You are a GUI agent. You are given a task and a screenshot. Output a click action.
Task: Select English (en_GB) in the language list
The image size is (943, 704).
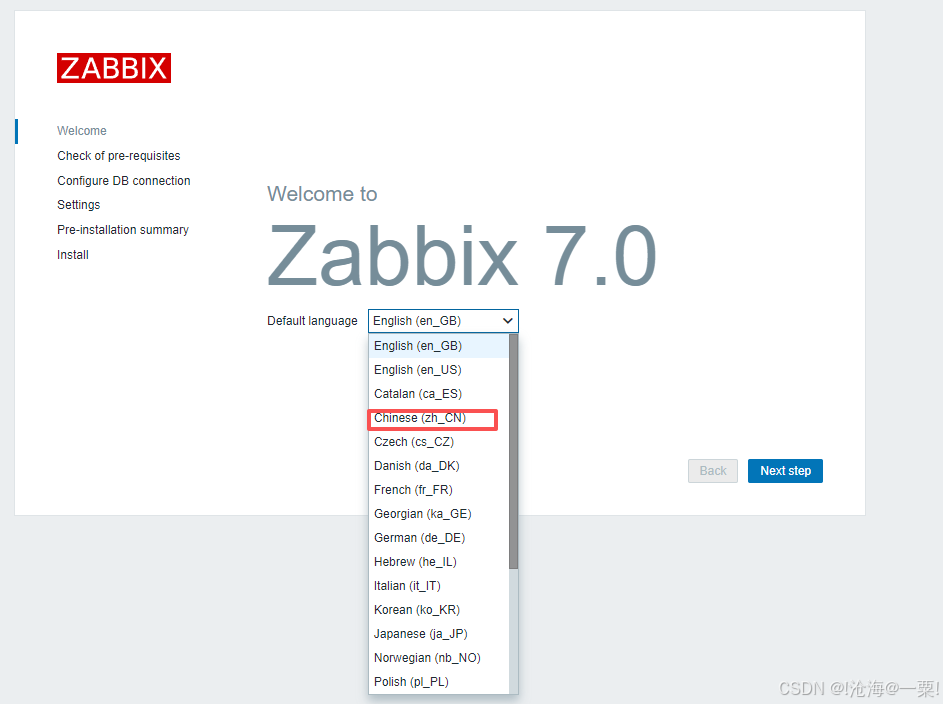point(439,346)
